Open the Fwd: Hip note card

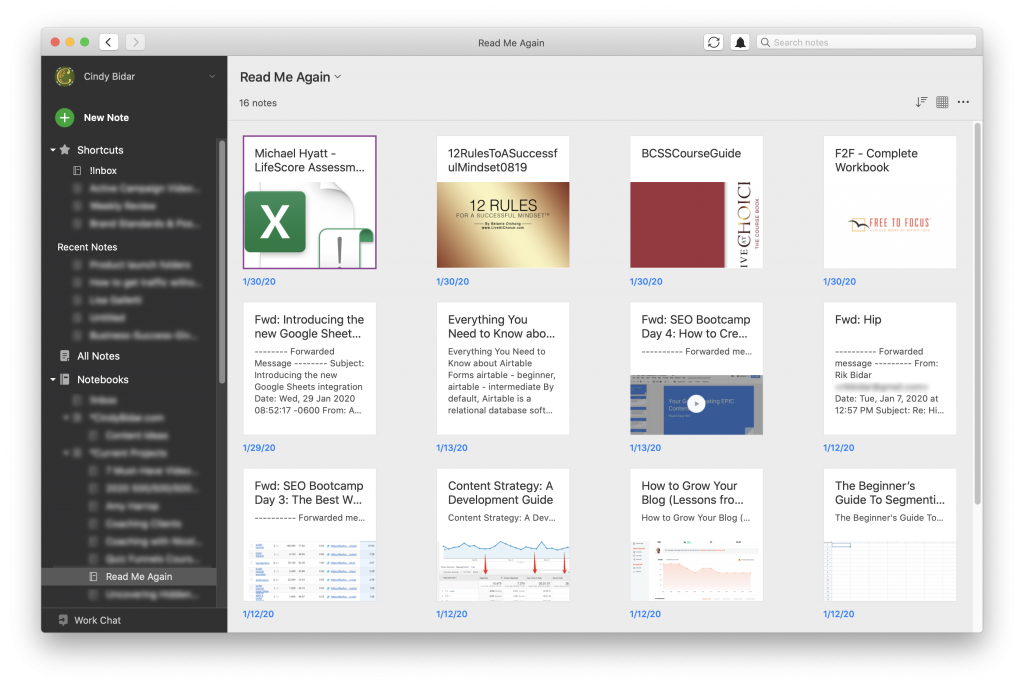889,368
